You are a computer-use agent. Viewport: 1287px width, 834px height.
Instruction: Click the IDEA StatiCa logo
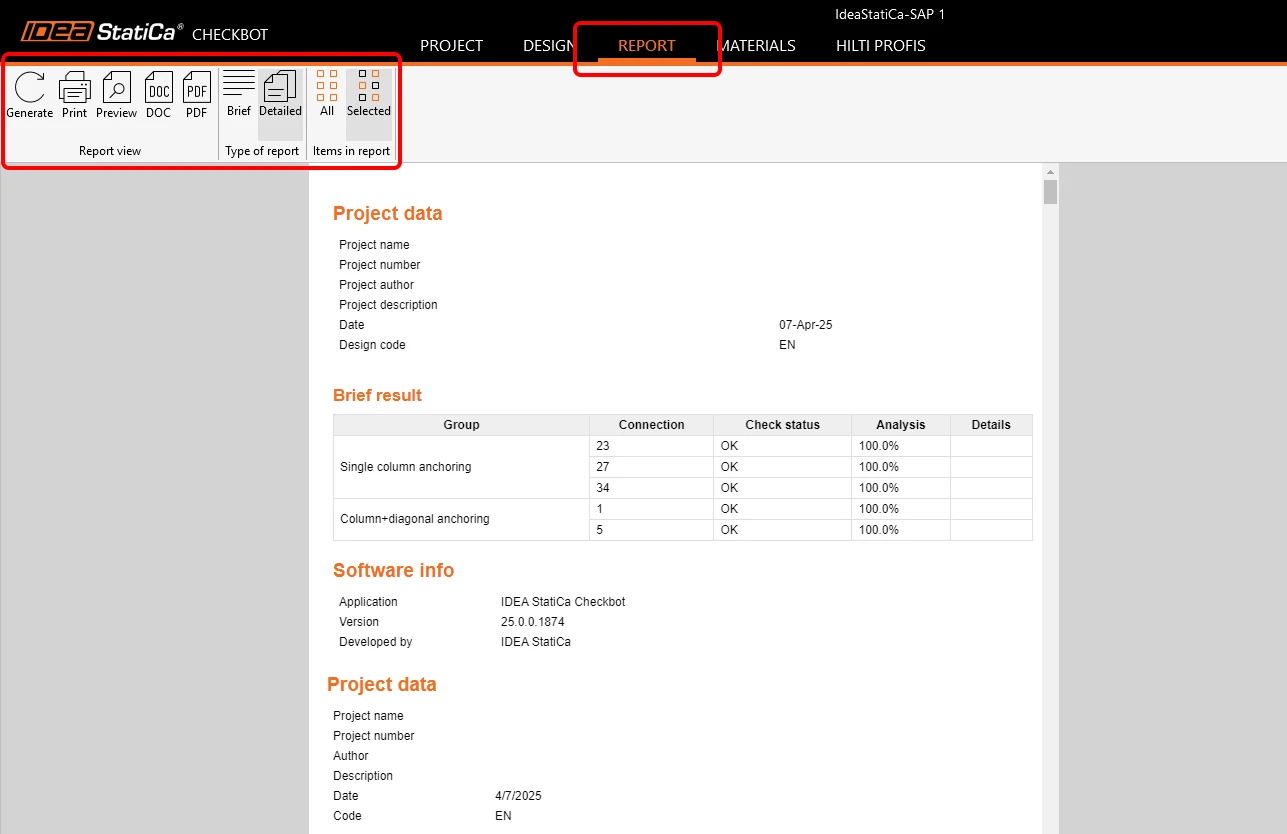coord(102,32)
